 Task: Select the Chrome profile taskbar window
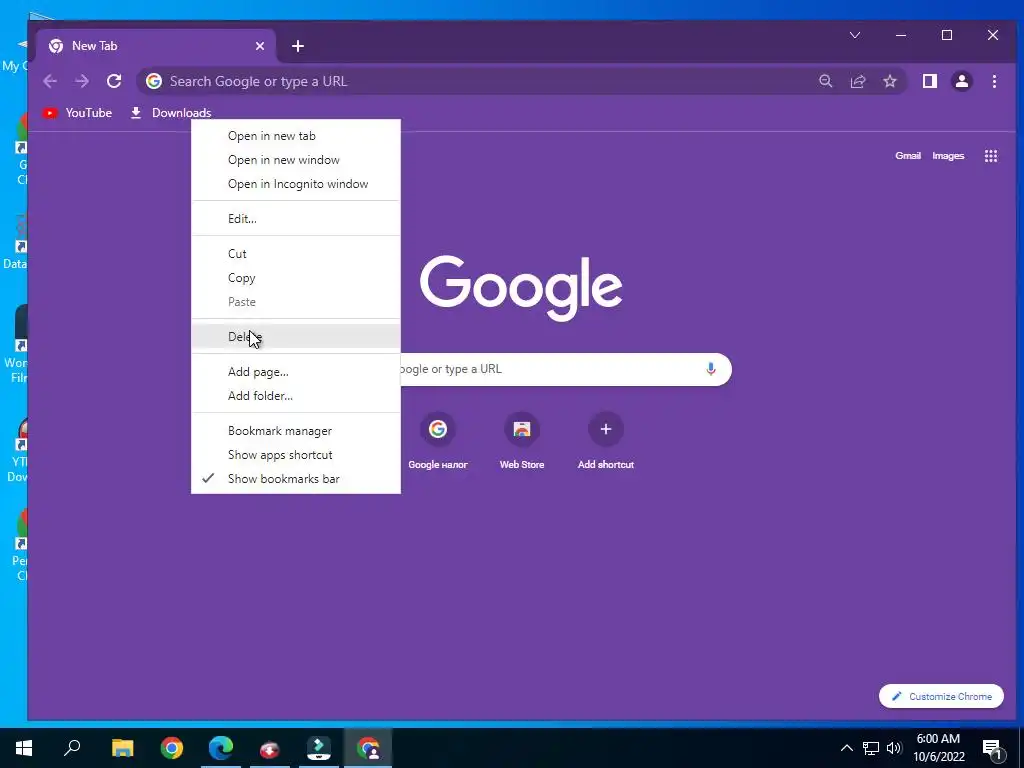pos(368,748)
